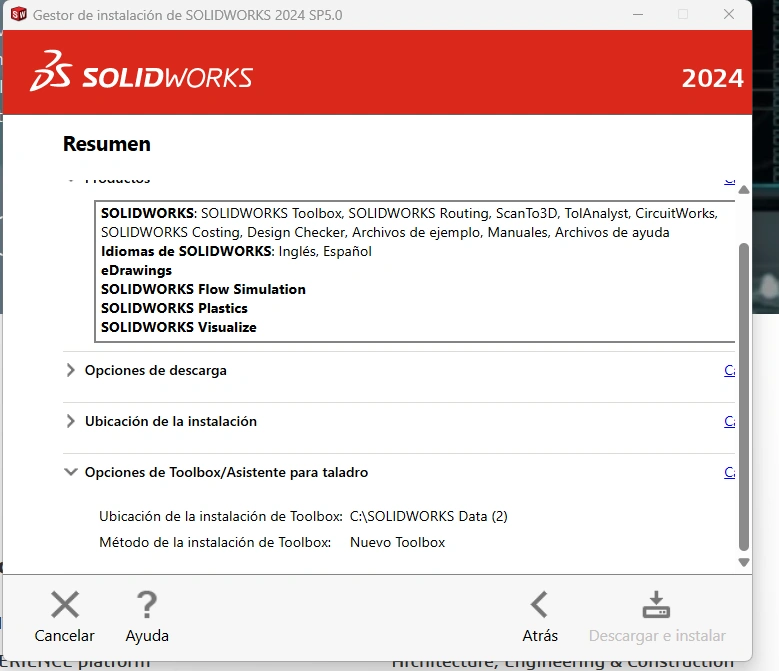
Task: Click the vertical scrollbar thumb
Action: click(x=744, y=397)
